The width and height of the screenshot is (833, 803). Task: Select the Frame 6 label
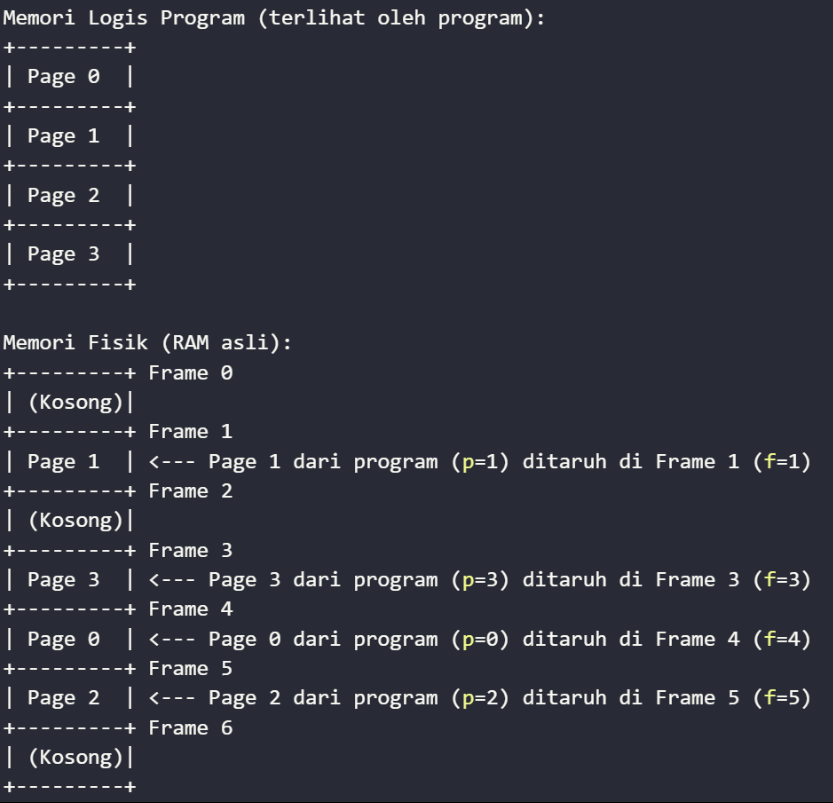[x=190, y=728]
